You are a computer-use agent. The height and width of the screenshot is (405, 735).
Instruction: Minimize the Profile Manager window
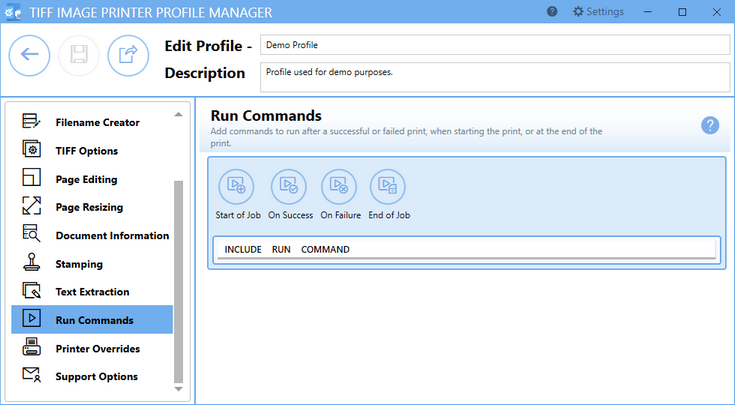coord(648,12)
